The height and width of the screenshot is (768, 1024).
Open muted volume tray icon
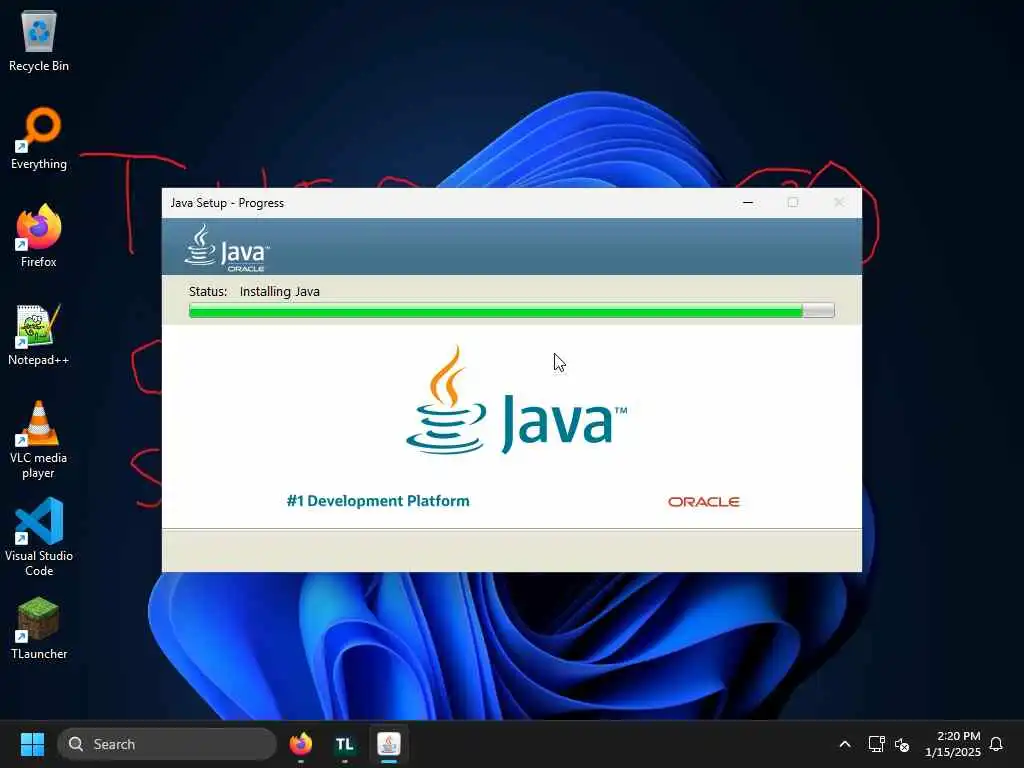(x=902, y=744)
